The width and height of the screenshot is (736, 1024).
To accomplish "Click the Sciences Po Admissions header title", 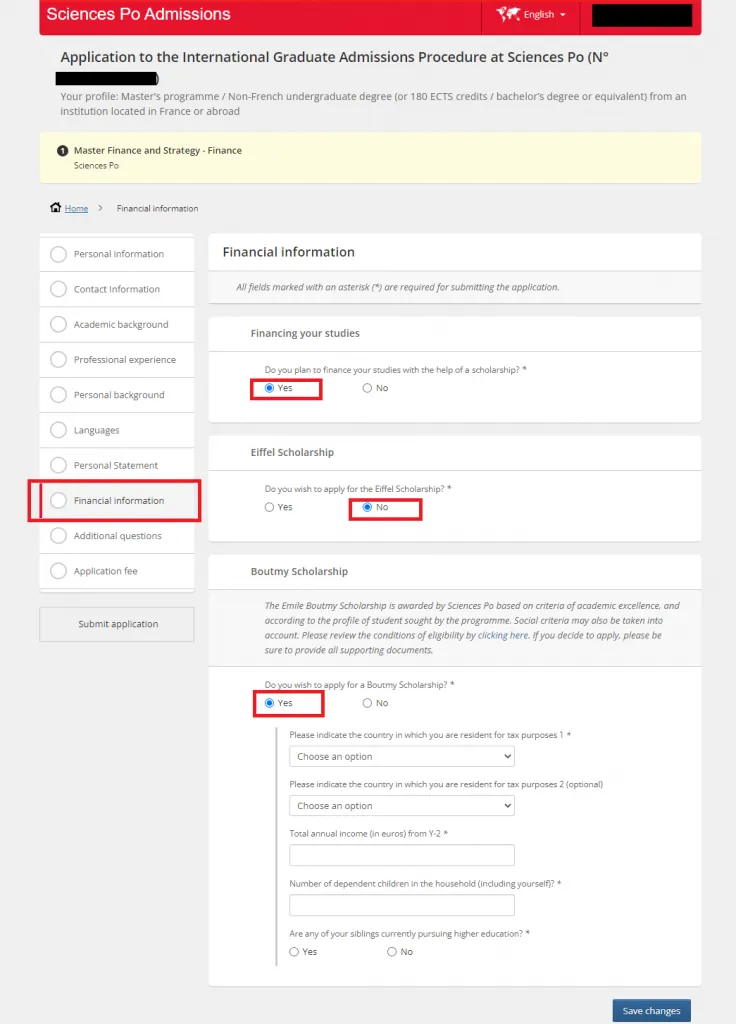I will pos(138,14).
